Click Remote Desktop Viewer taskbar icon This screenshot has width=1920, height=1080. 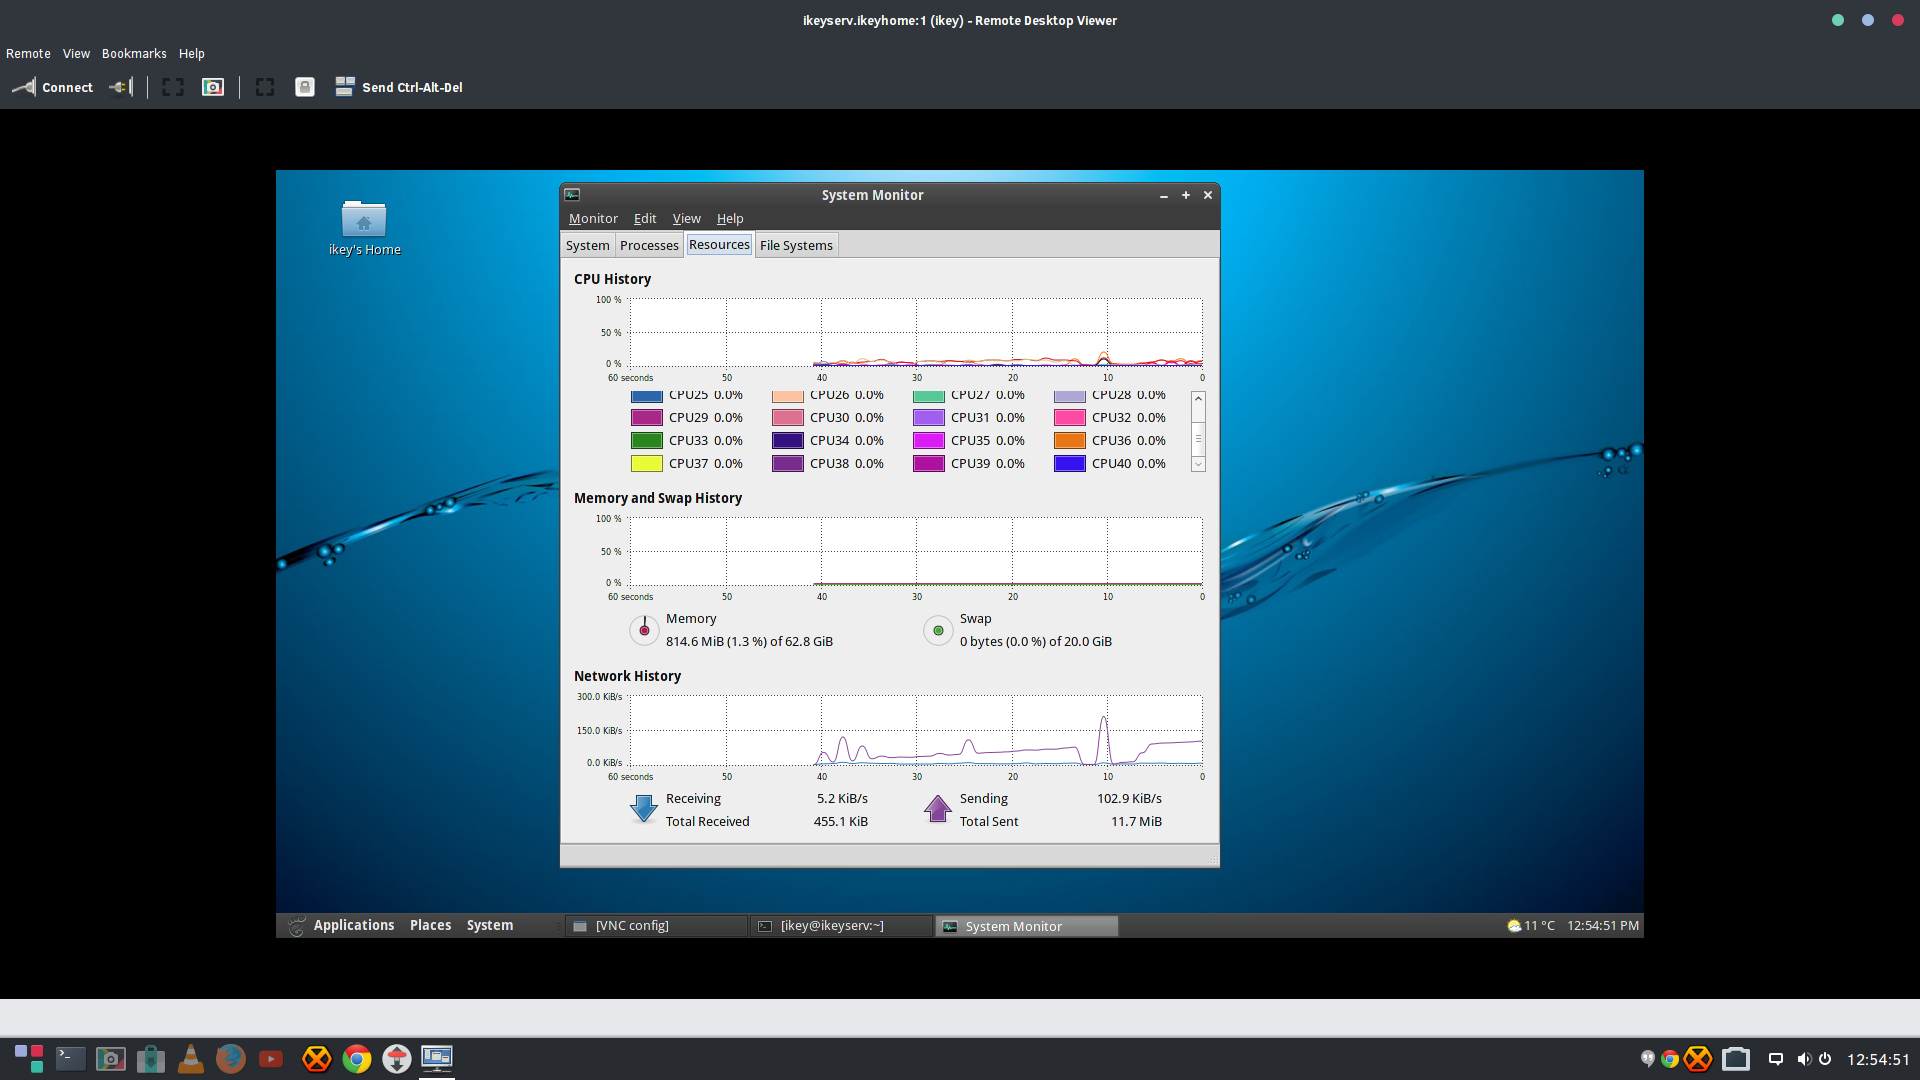tap(437, 1058)
